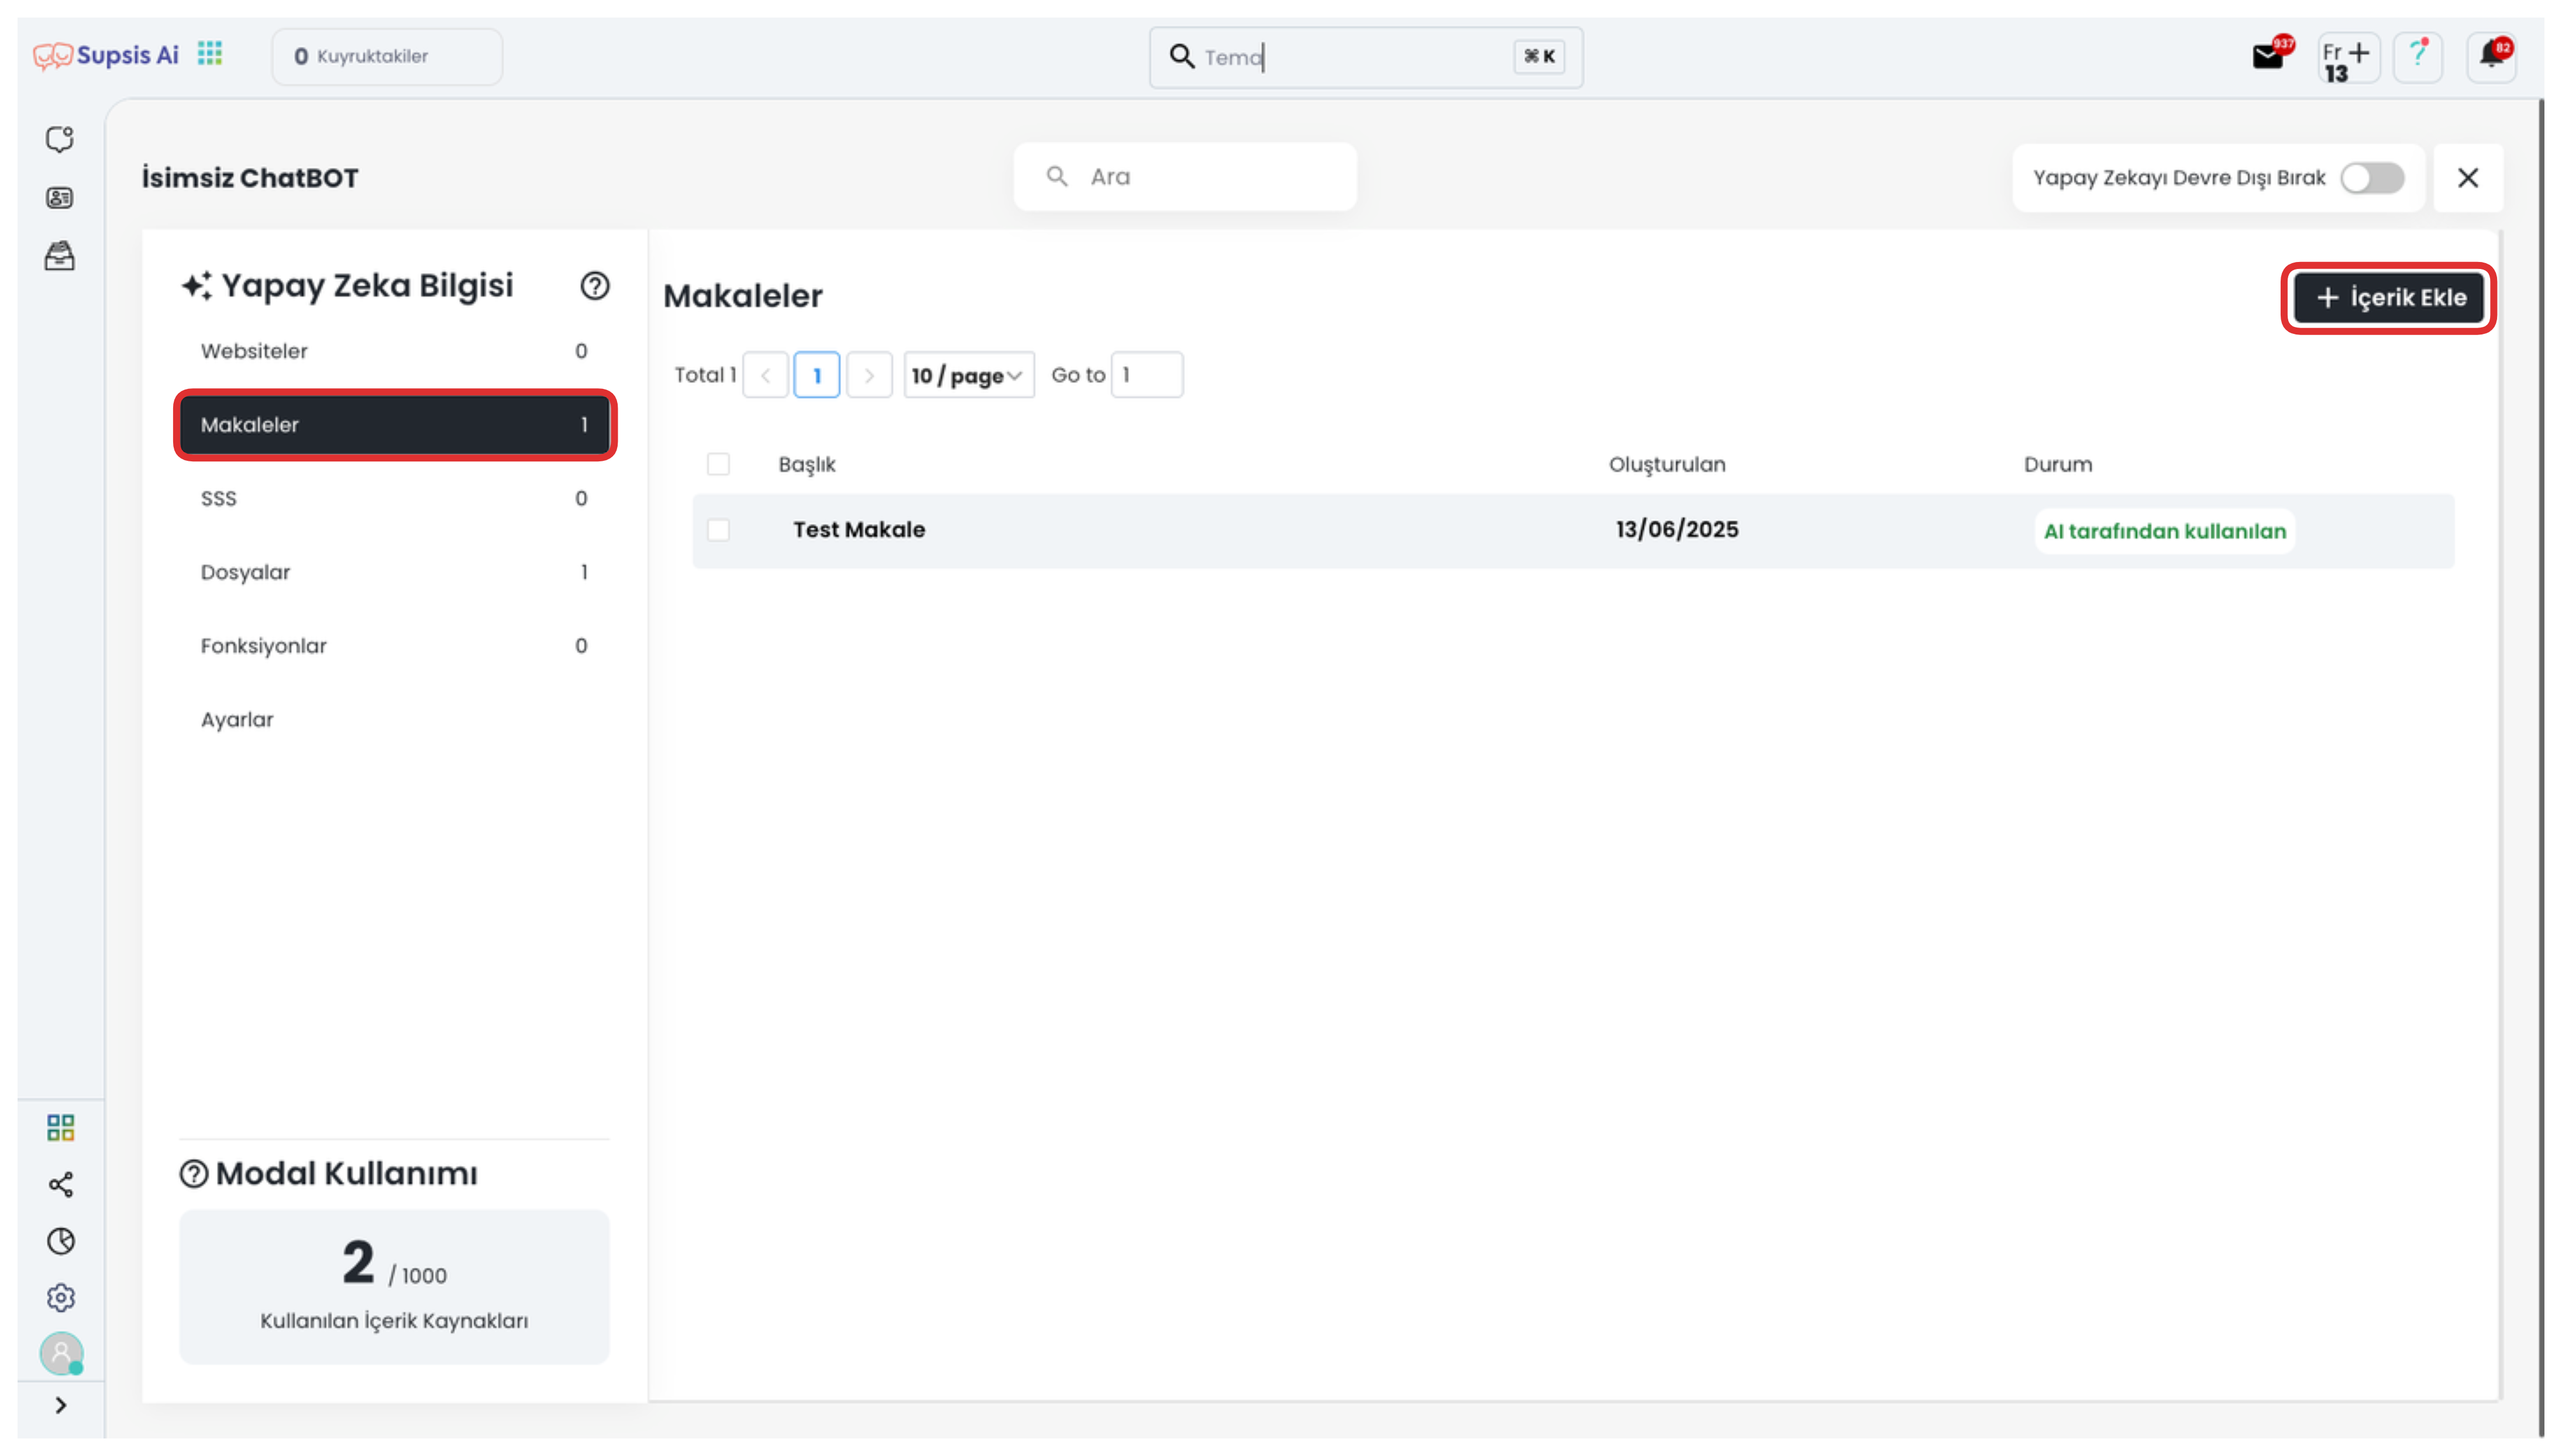Screen dimensions: 2562x1456
Task: Open the Test Makale article
Action: pos(859,530)
